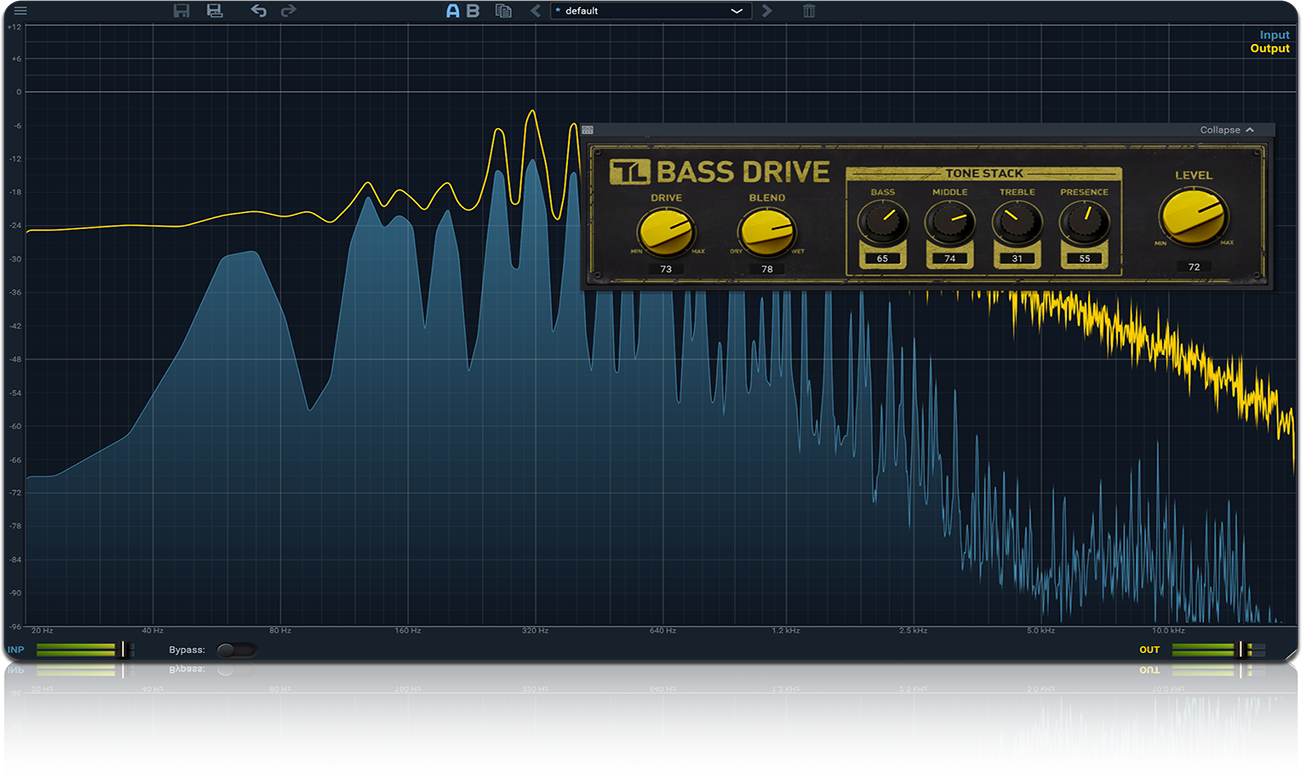The image size is (1302, 778).
Task: Click the Level value field showing 72
Action: (1194, 267)
